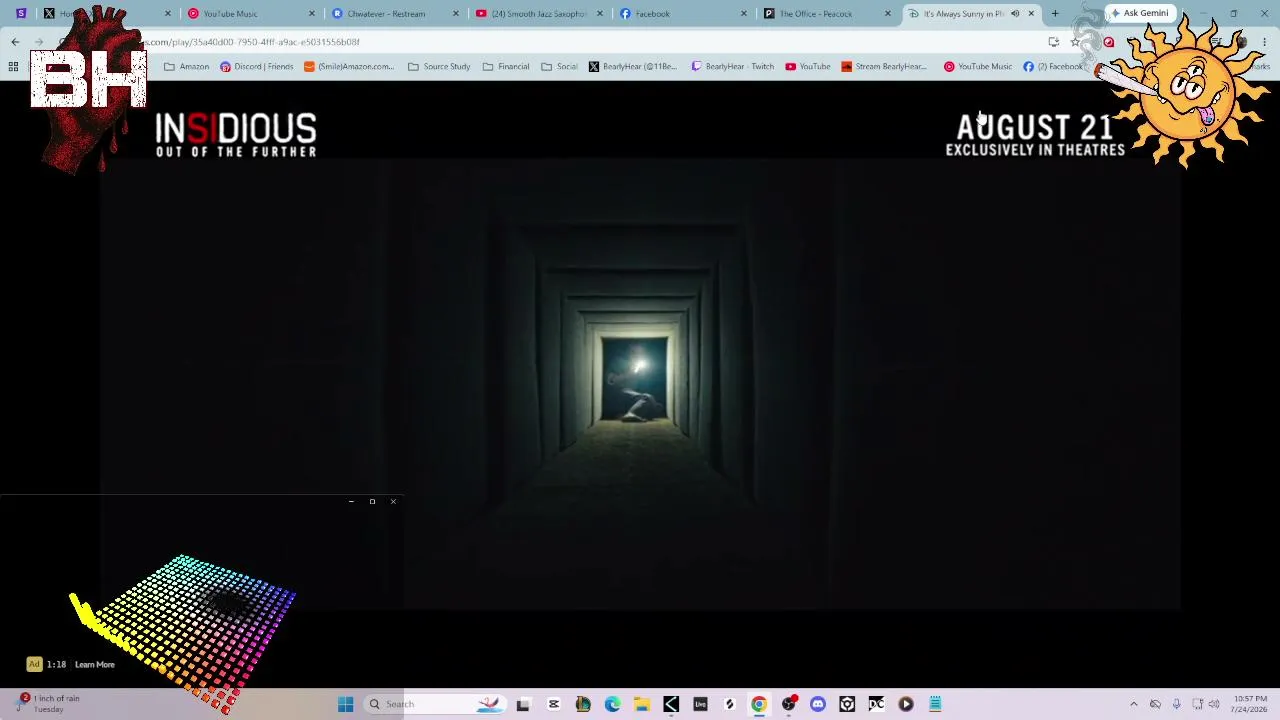Open the apps grid shortcut
The width and height of the screenshot is (1280, 720).
pos(13,67)
